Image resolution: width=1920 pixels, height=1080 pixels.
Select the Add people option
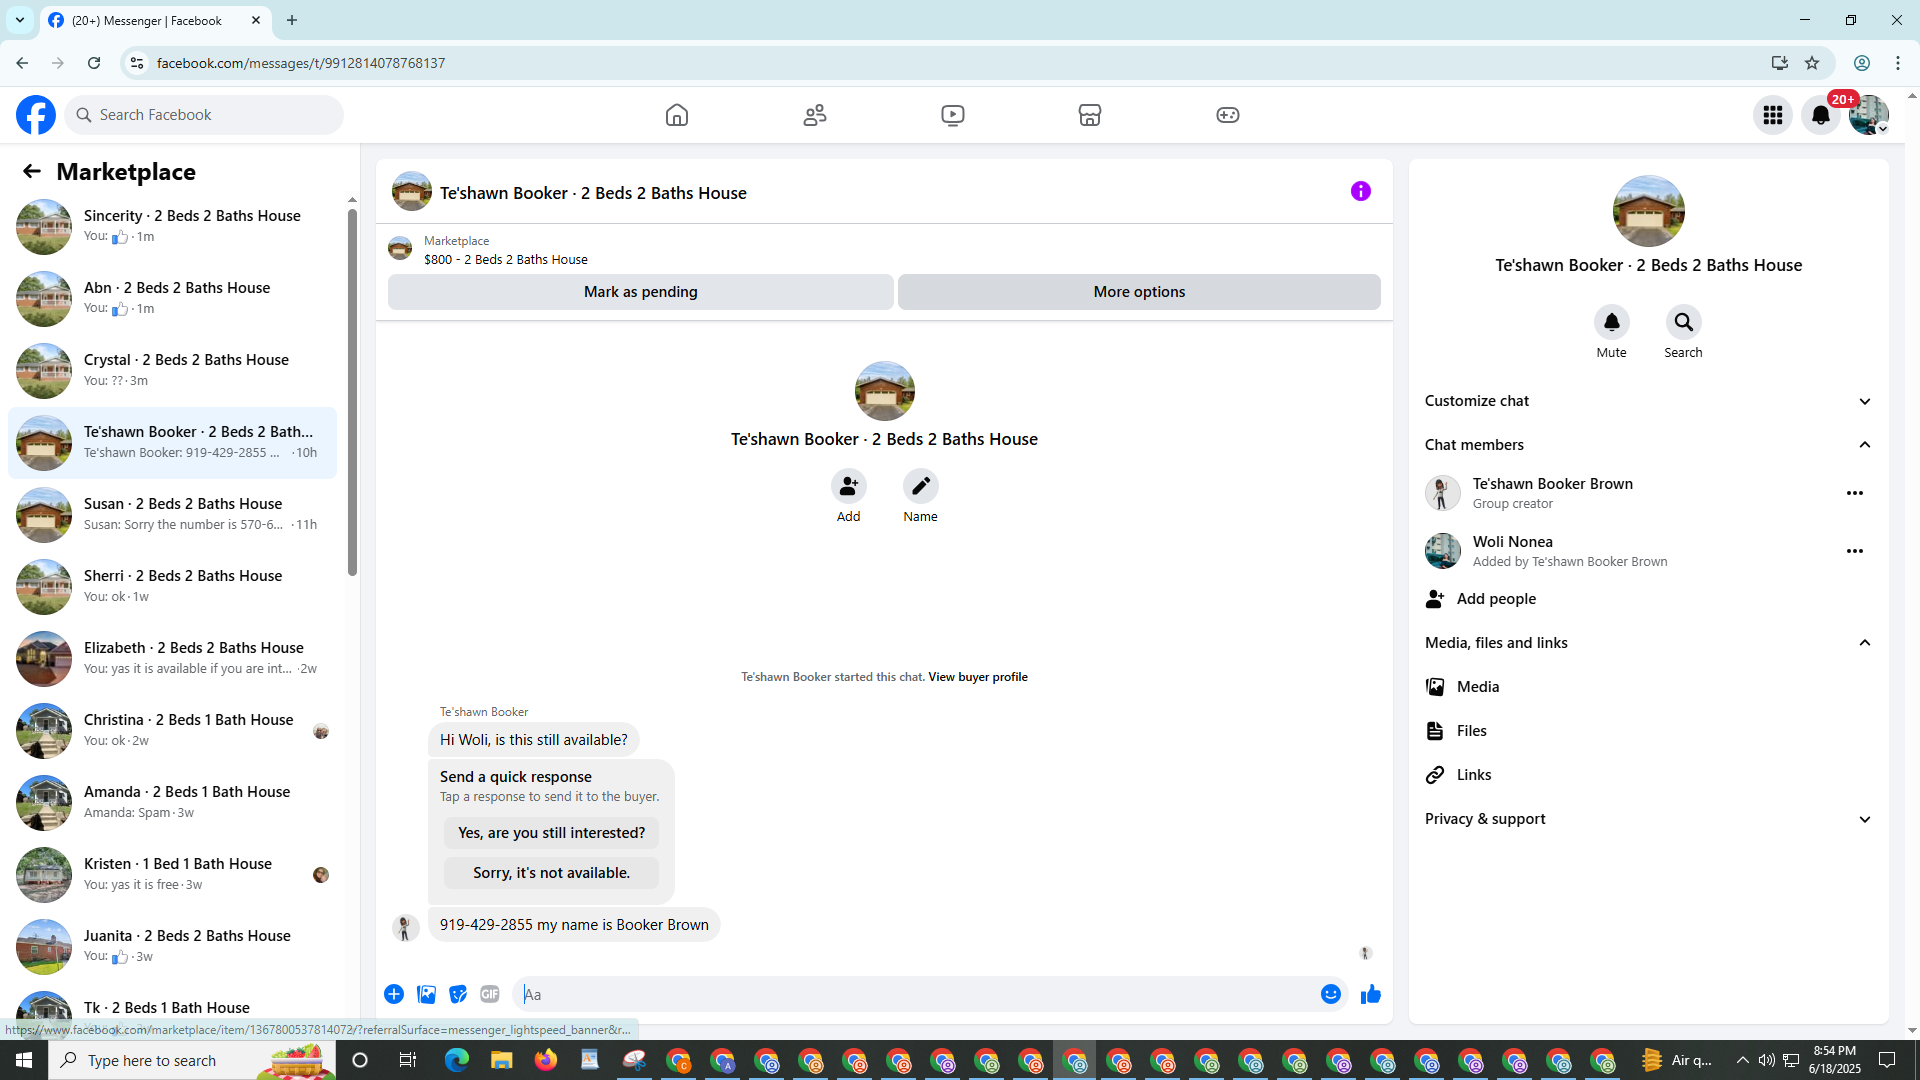1648,599
